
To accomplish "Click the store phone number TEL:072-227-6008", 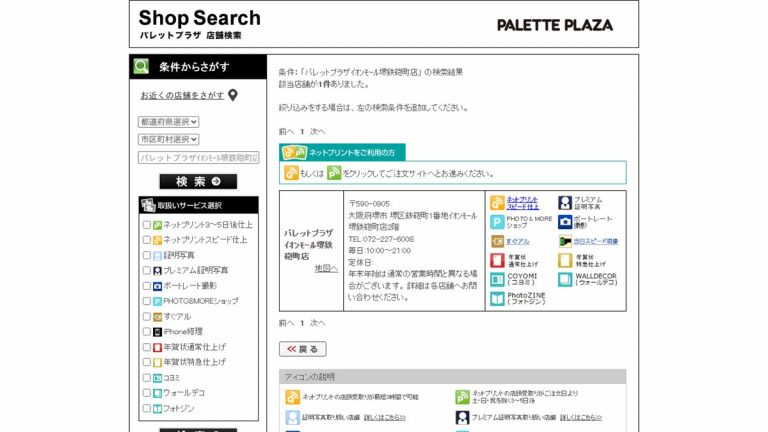I will pyautogui.click(x=381, y=239).
